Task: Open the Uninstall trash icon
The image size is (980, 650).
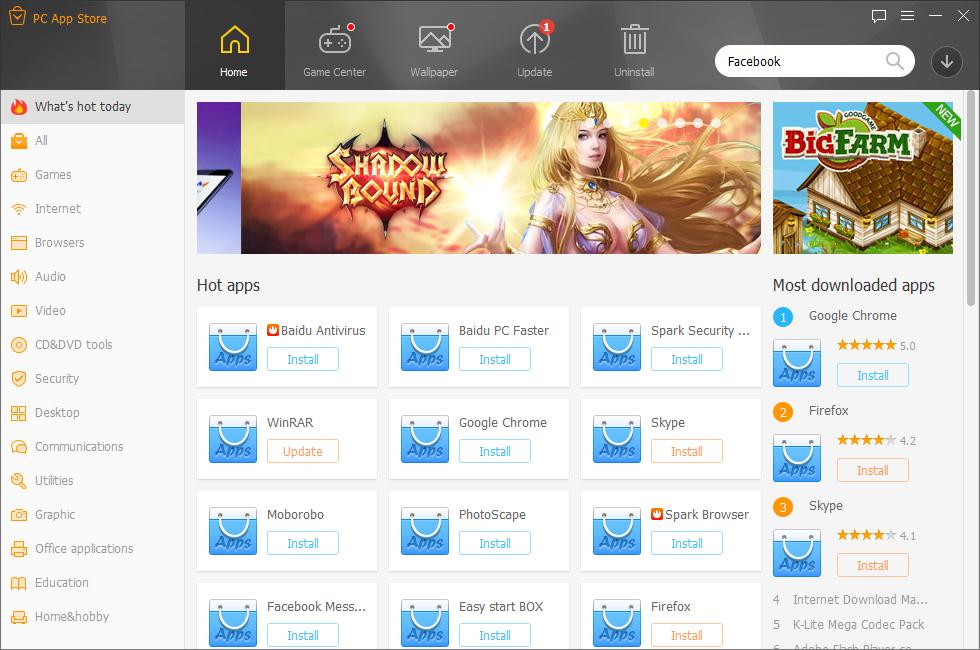Action: 634,42
